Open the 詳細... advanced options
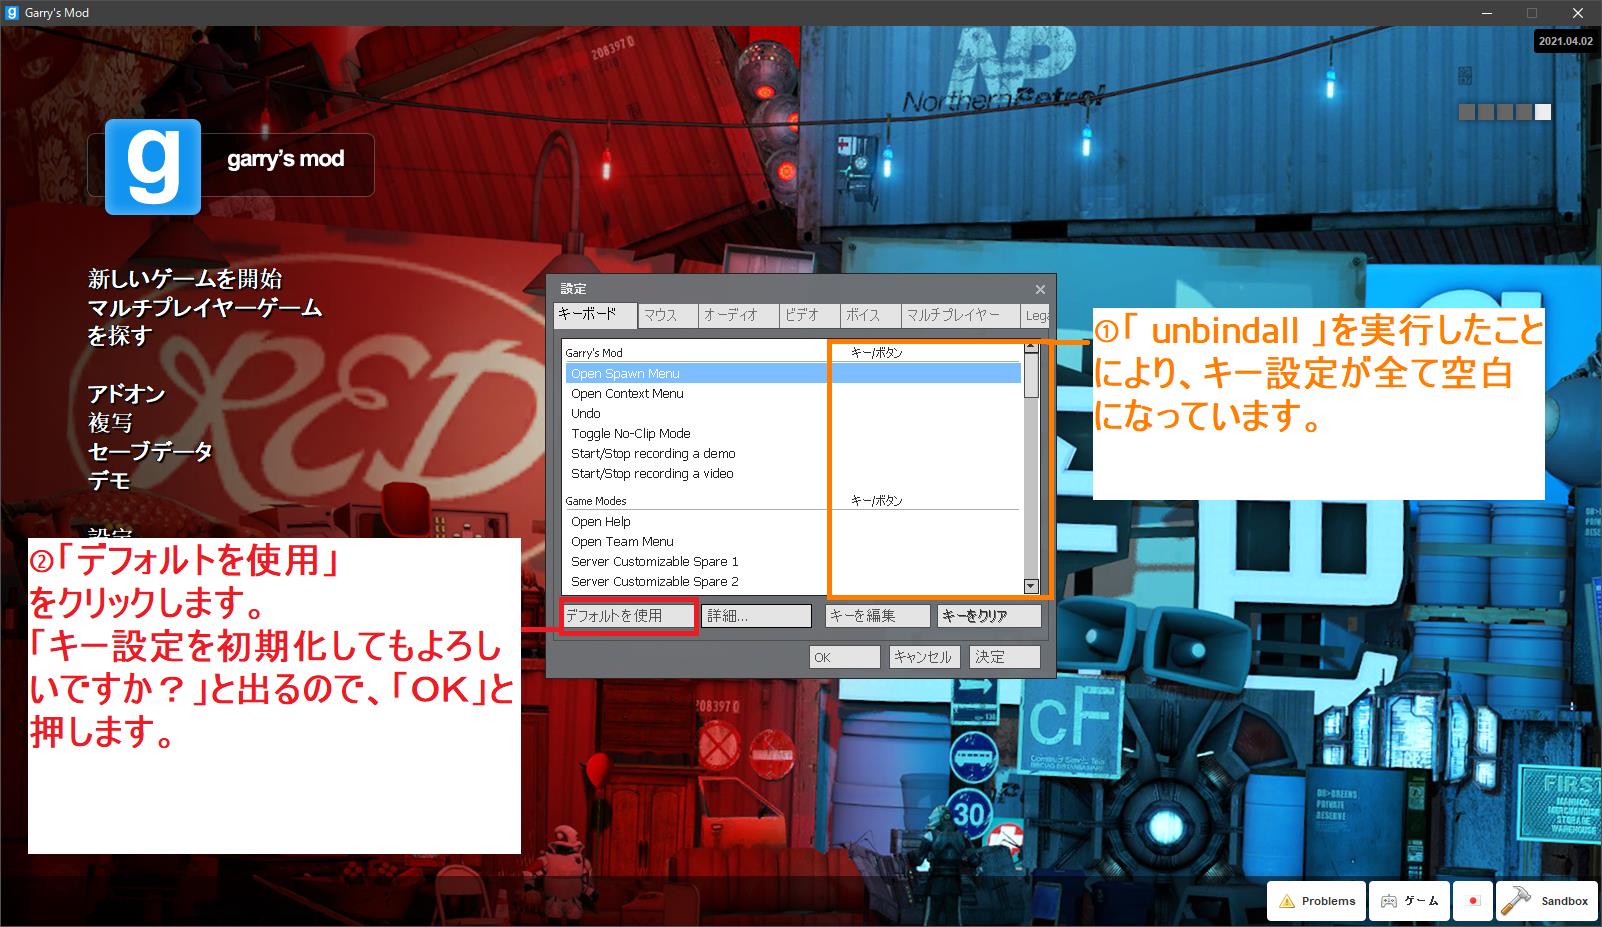The image size is (1602, 927). [756, 616]
